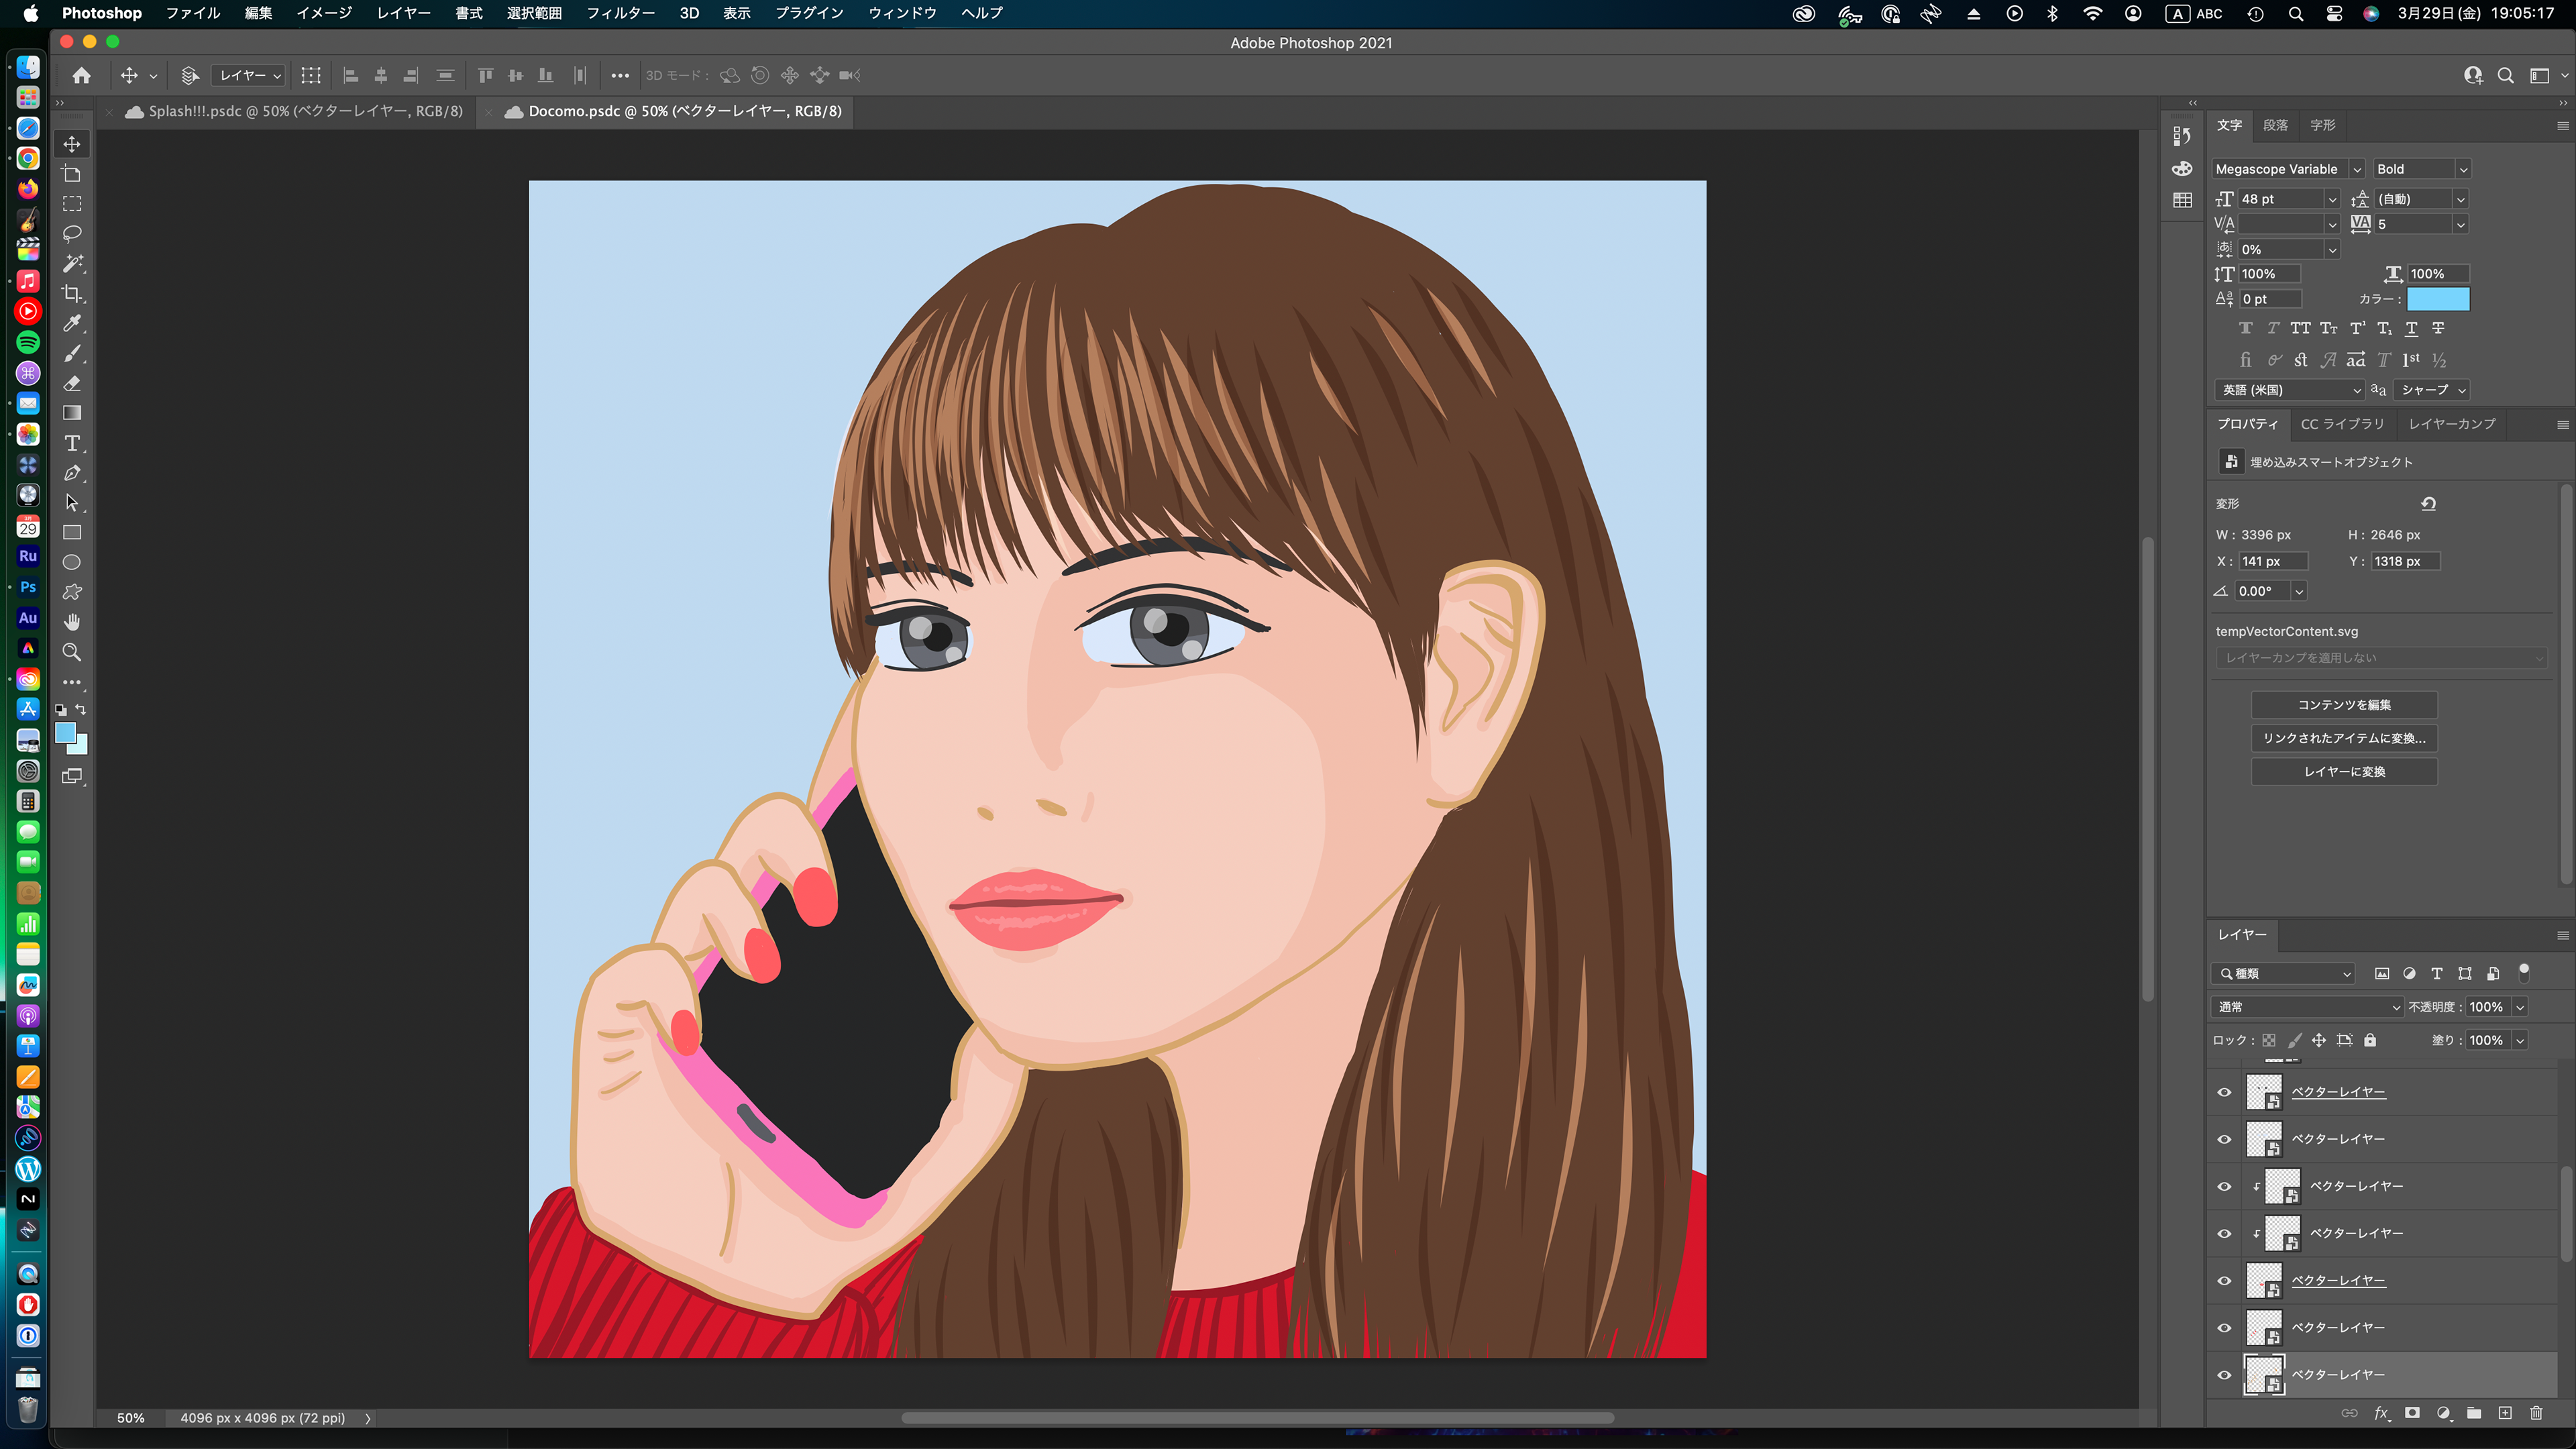Image resolution: width=2576 pixels, height=1449 pixels.
Task: Click the レイヤーに変換 button
Action: [2344, 772]
